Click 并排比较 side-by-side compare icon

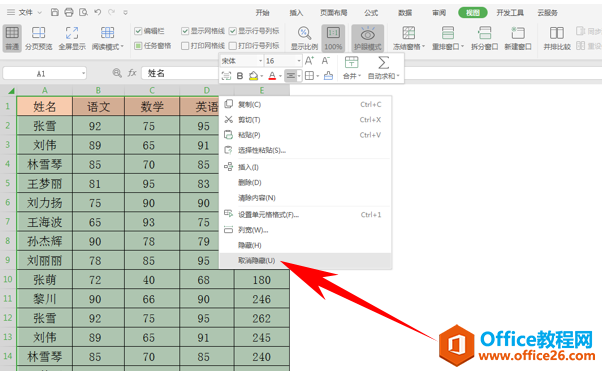(x=557, y=38)
